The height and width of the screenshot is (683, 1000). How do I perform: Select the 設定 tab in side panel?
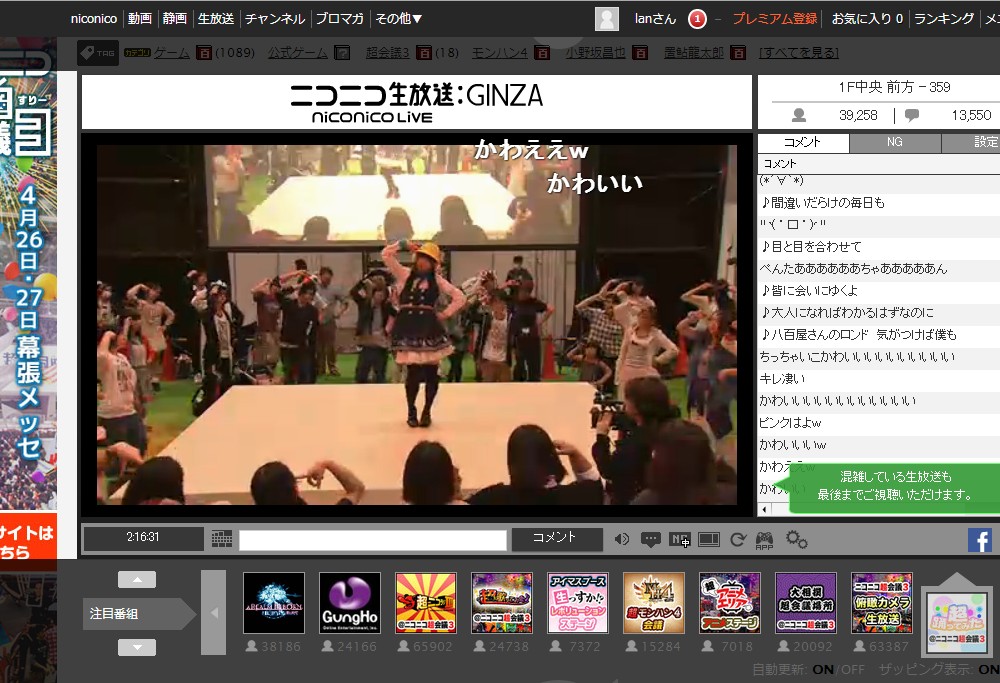(971, 143)
